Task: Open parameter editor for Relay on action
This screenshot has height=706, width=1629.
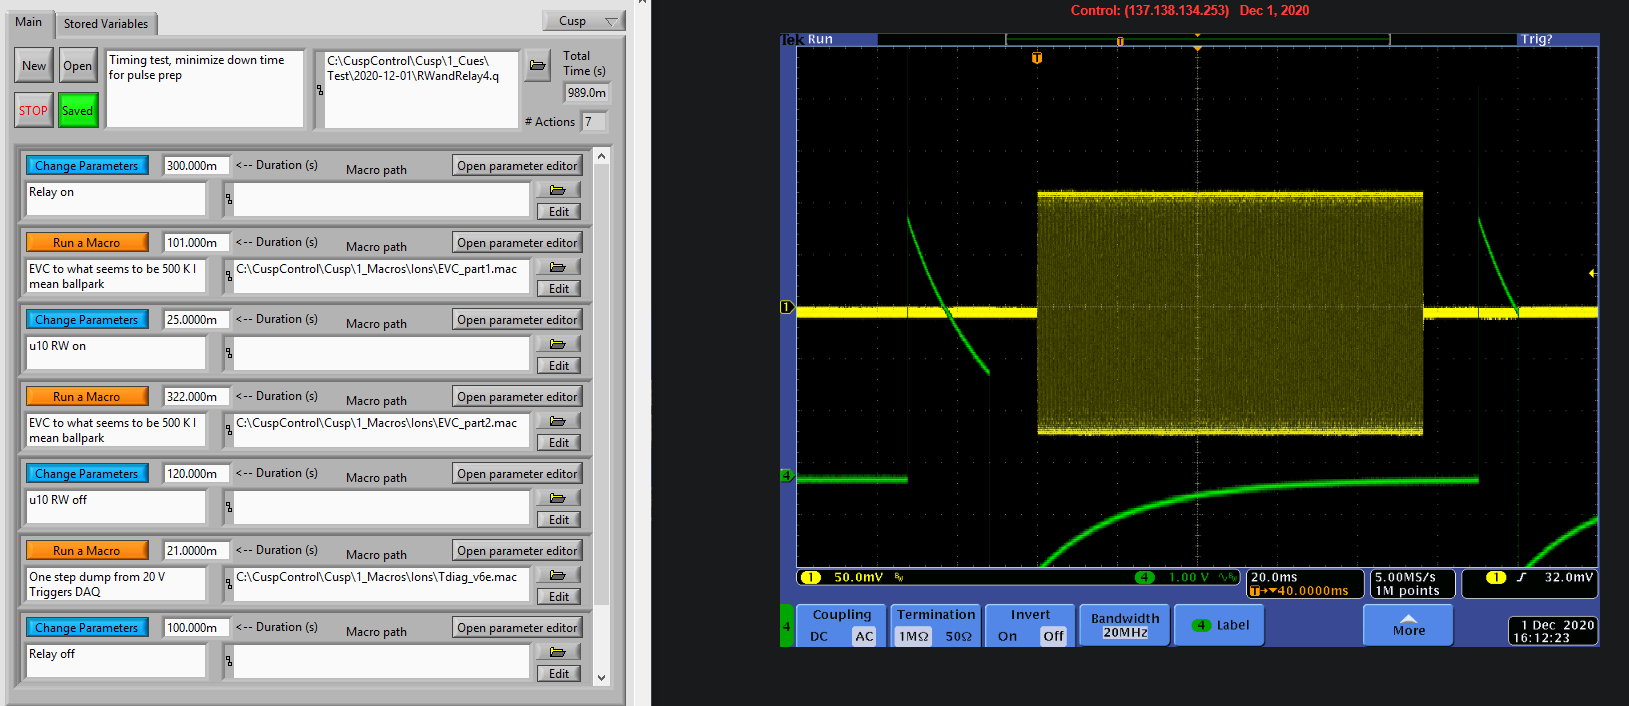Action: [x=517, y=166]
